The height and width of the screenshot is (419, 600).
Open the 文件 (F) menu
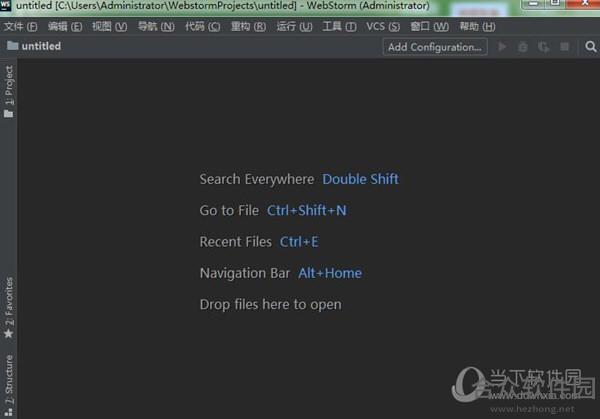[20, 26]
